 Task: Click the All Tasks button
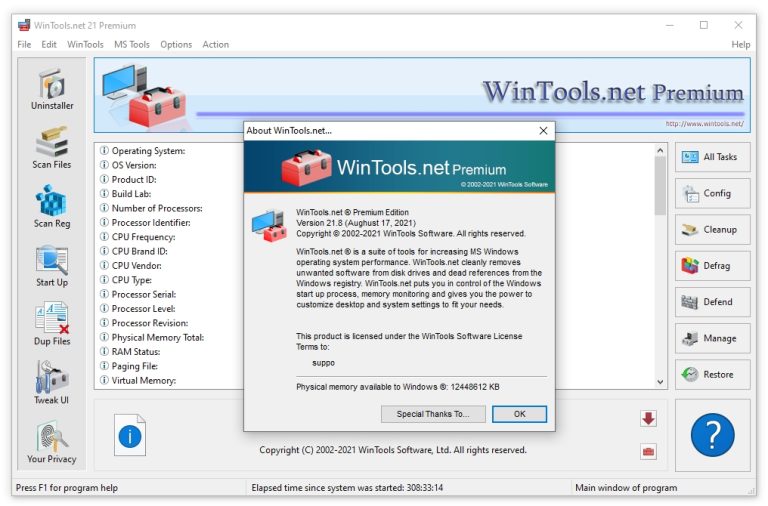(x=712, y=157)
